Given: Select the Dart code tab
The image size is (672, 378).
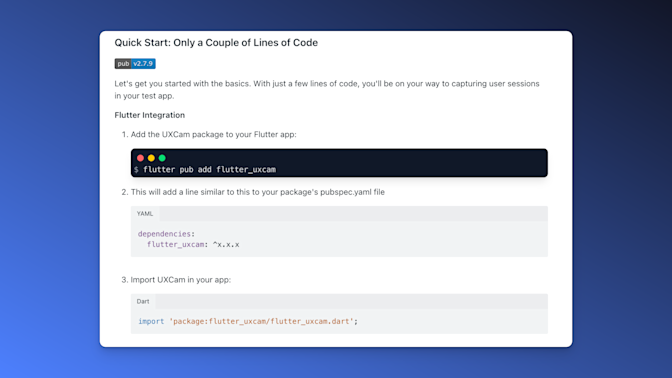Looking at the screenshot, I should [143, 301].
